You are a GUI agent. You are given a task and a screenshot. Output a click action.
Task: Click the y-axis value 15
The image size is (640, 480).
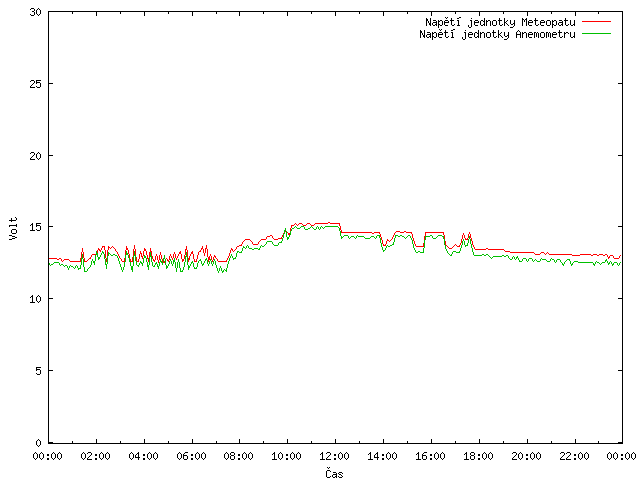point(36,227)
